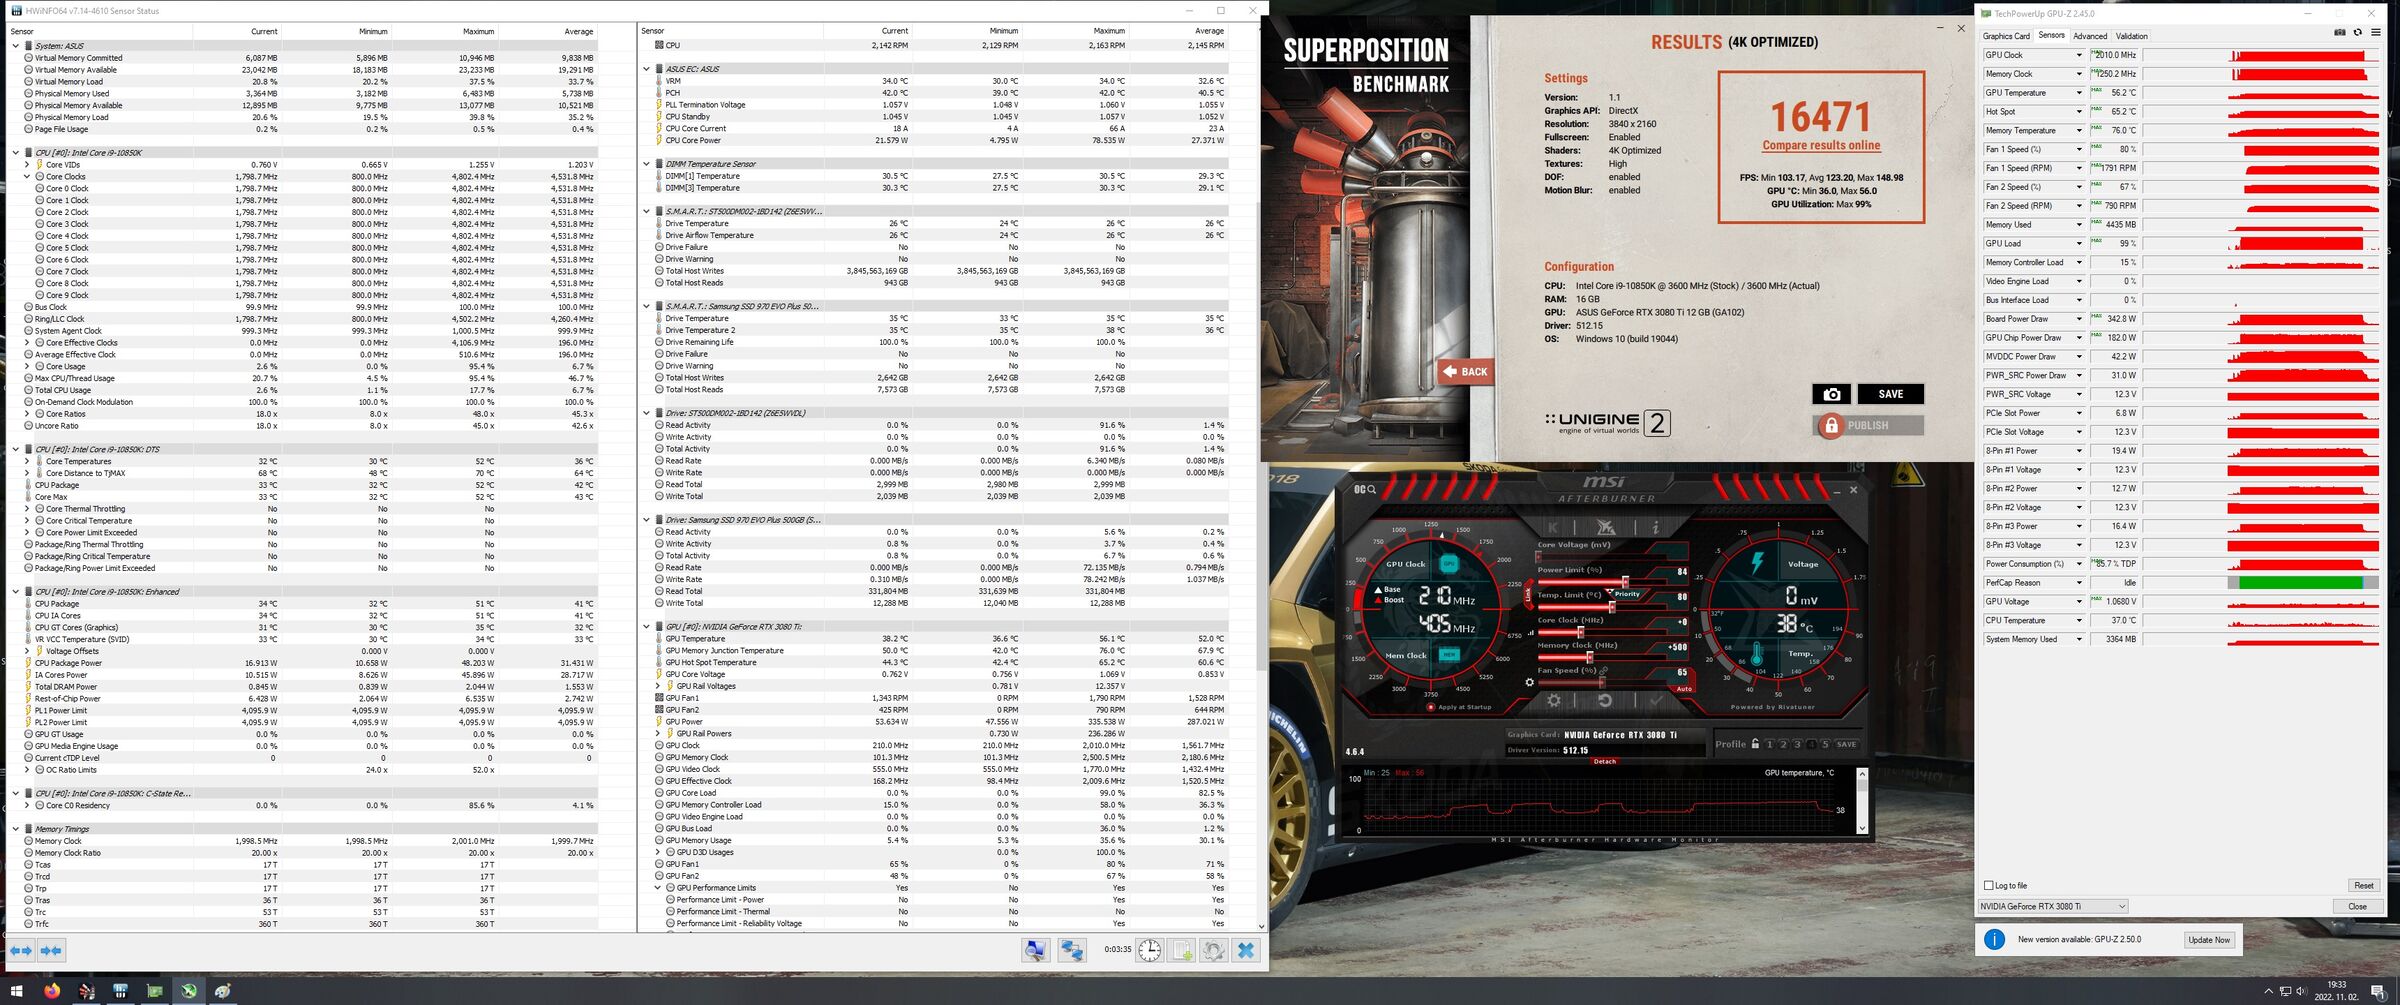
Task: Open GPU-Z graphics card selector combo box
Action: (2053, 906)
